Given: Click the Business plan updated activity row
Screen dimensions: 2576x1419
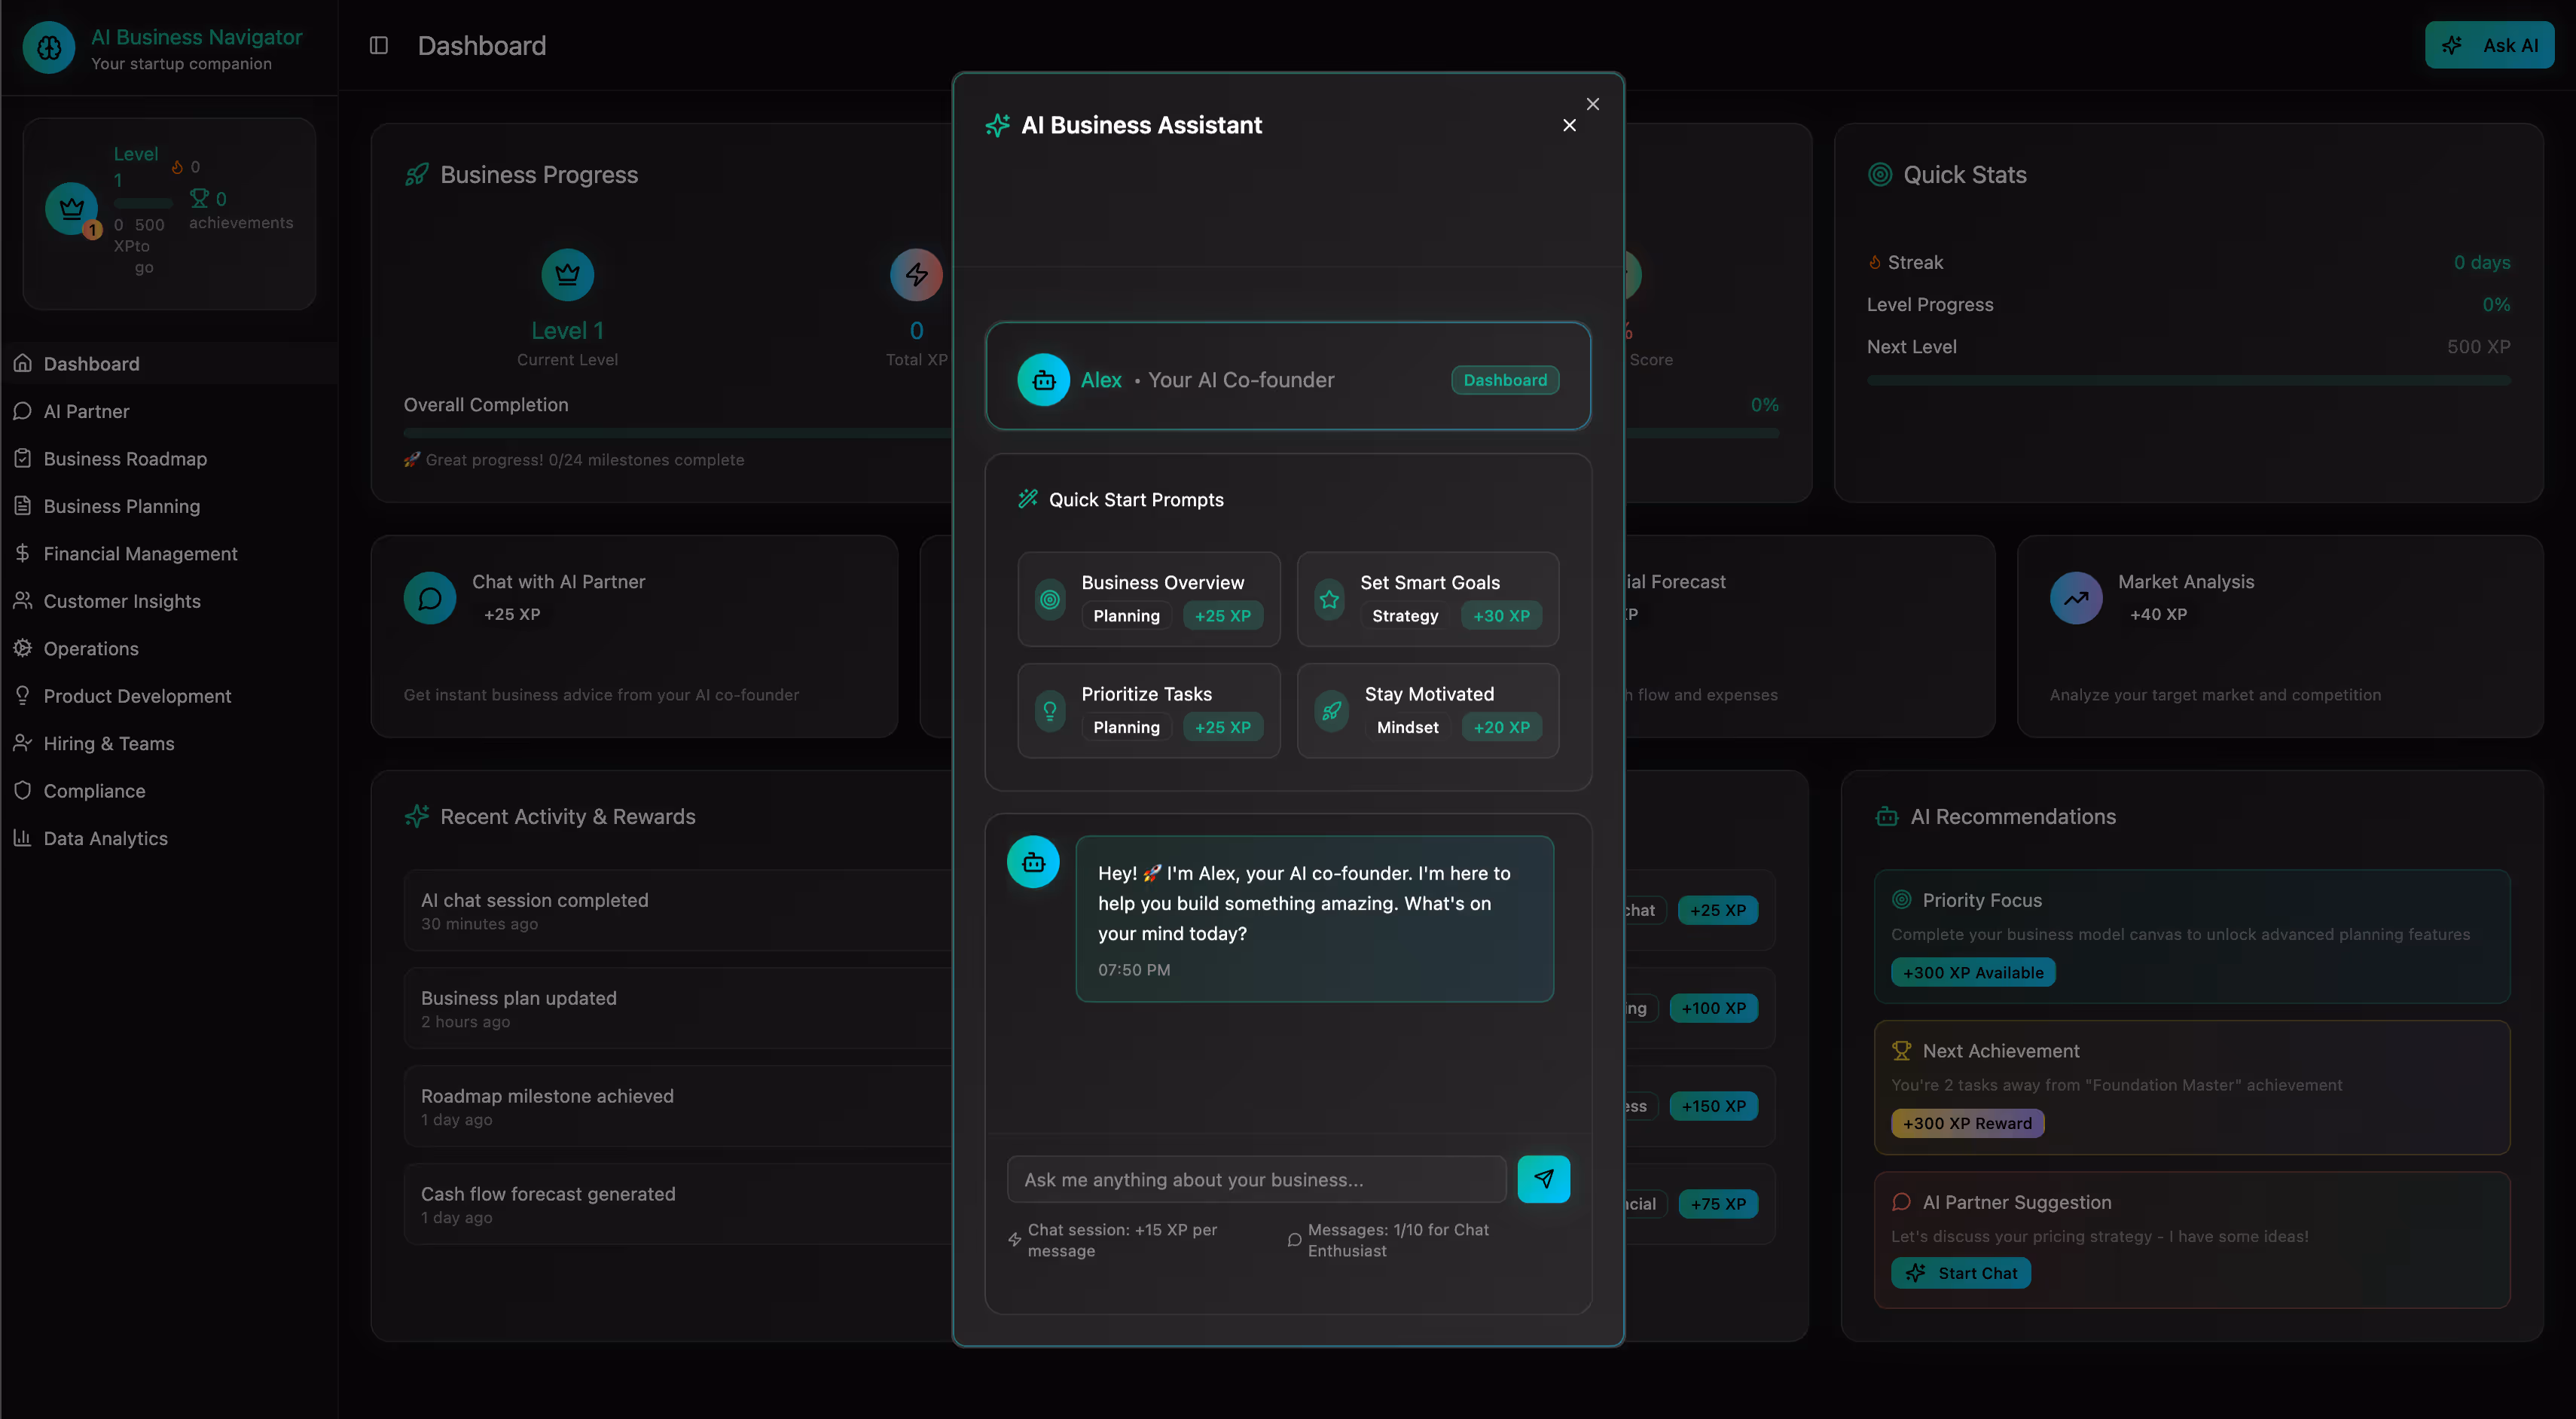Looking at the screenshot, I should (677, 1008).
